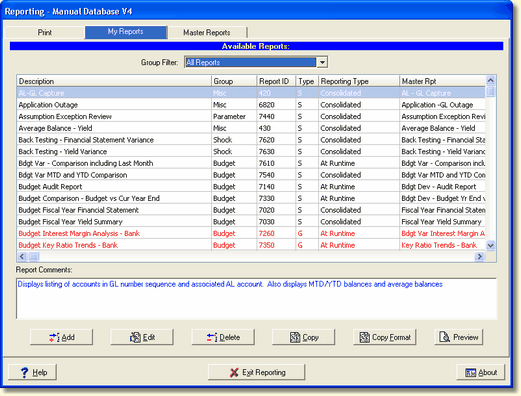Click the Preview page icon
Screen dimensions: 521x396
coord(444,337)
